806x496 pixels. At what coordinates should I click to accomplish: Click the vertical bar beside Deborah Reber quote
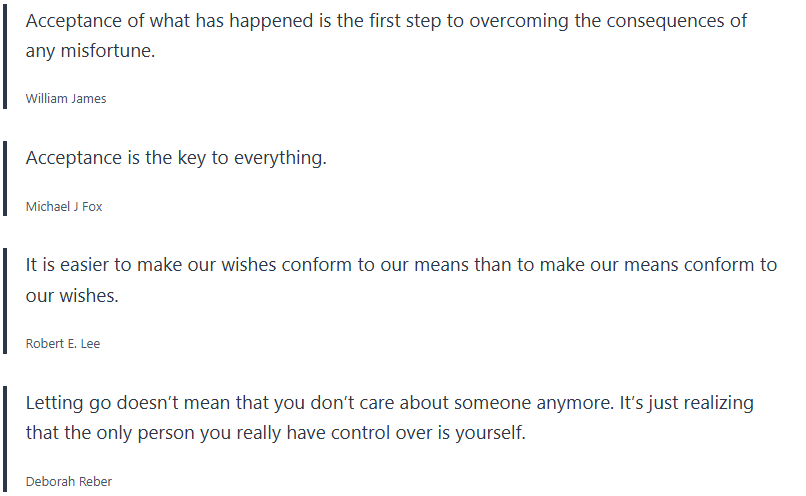pos(6,440)
